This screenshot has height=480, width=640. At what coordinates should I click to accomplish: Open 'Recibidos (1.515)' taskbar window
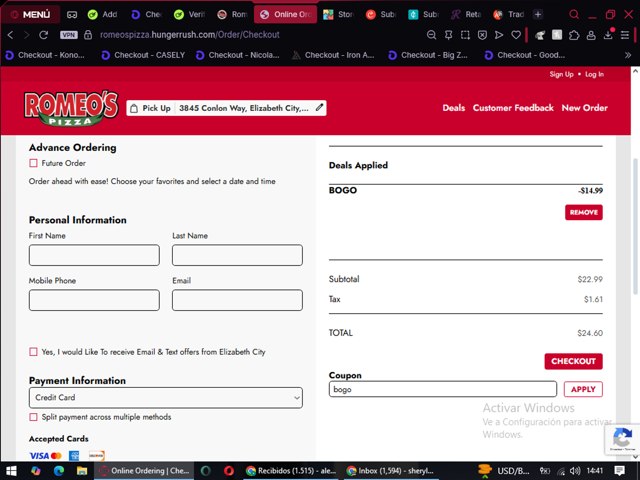click(291, 471)
